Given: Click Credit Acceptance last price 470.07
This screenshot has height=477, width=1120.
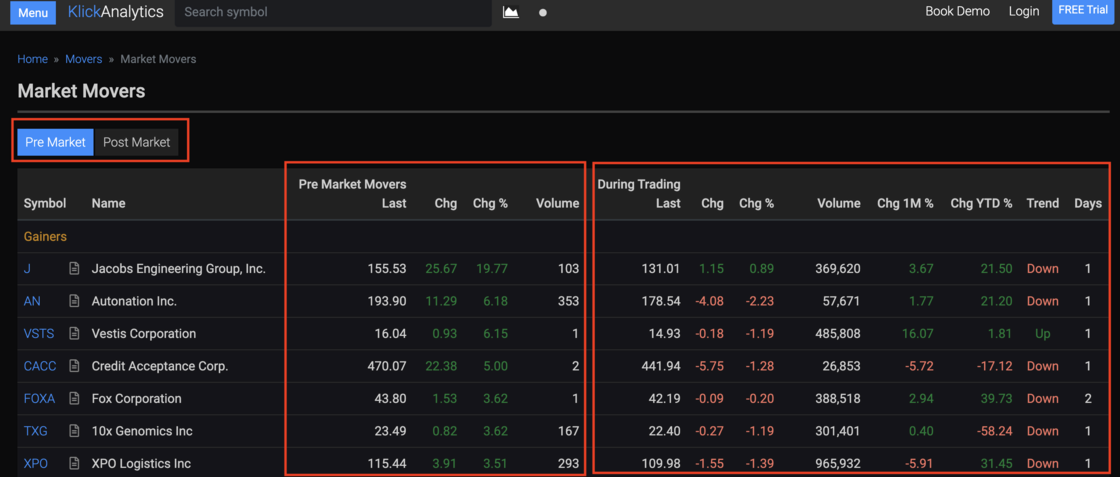Looking at the screenshot, I should [x=388, y=366].
